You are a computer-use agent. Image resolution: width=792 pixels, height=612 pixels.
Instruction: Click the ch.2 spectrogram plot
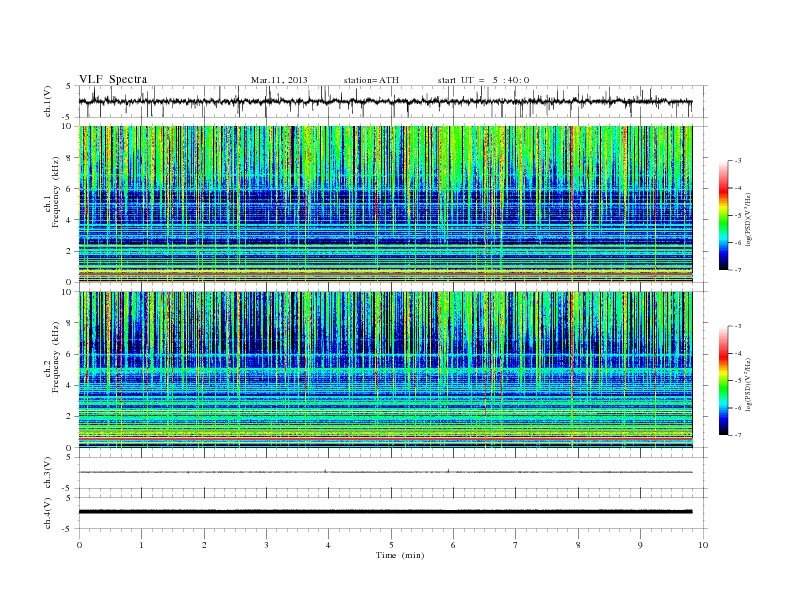385,370
